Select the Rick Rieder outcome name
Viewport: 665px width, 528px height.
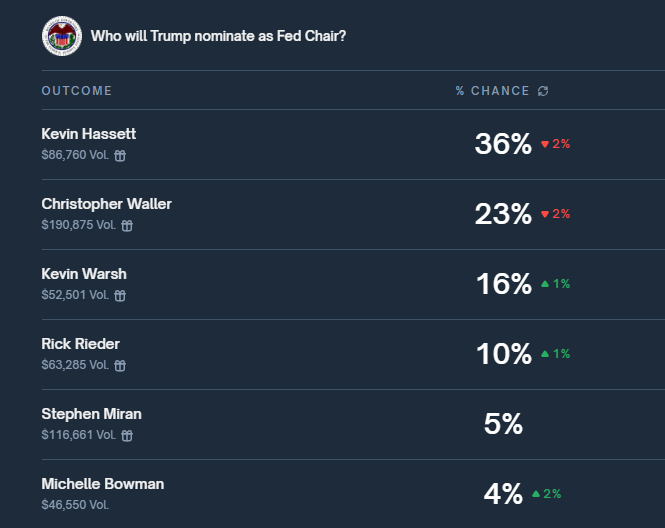tap(81, 344)
